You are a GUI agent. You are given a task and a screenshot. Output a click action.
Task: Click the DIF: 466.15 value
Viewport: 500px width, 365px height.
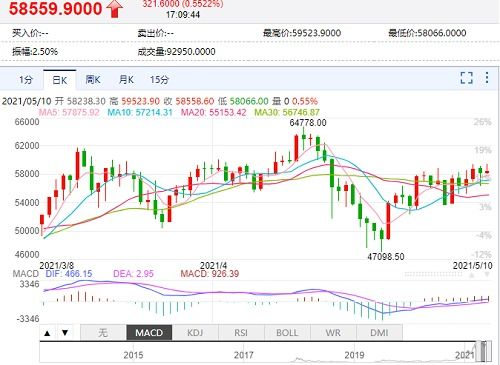69,274
